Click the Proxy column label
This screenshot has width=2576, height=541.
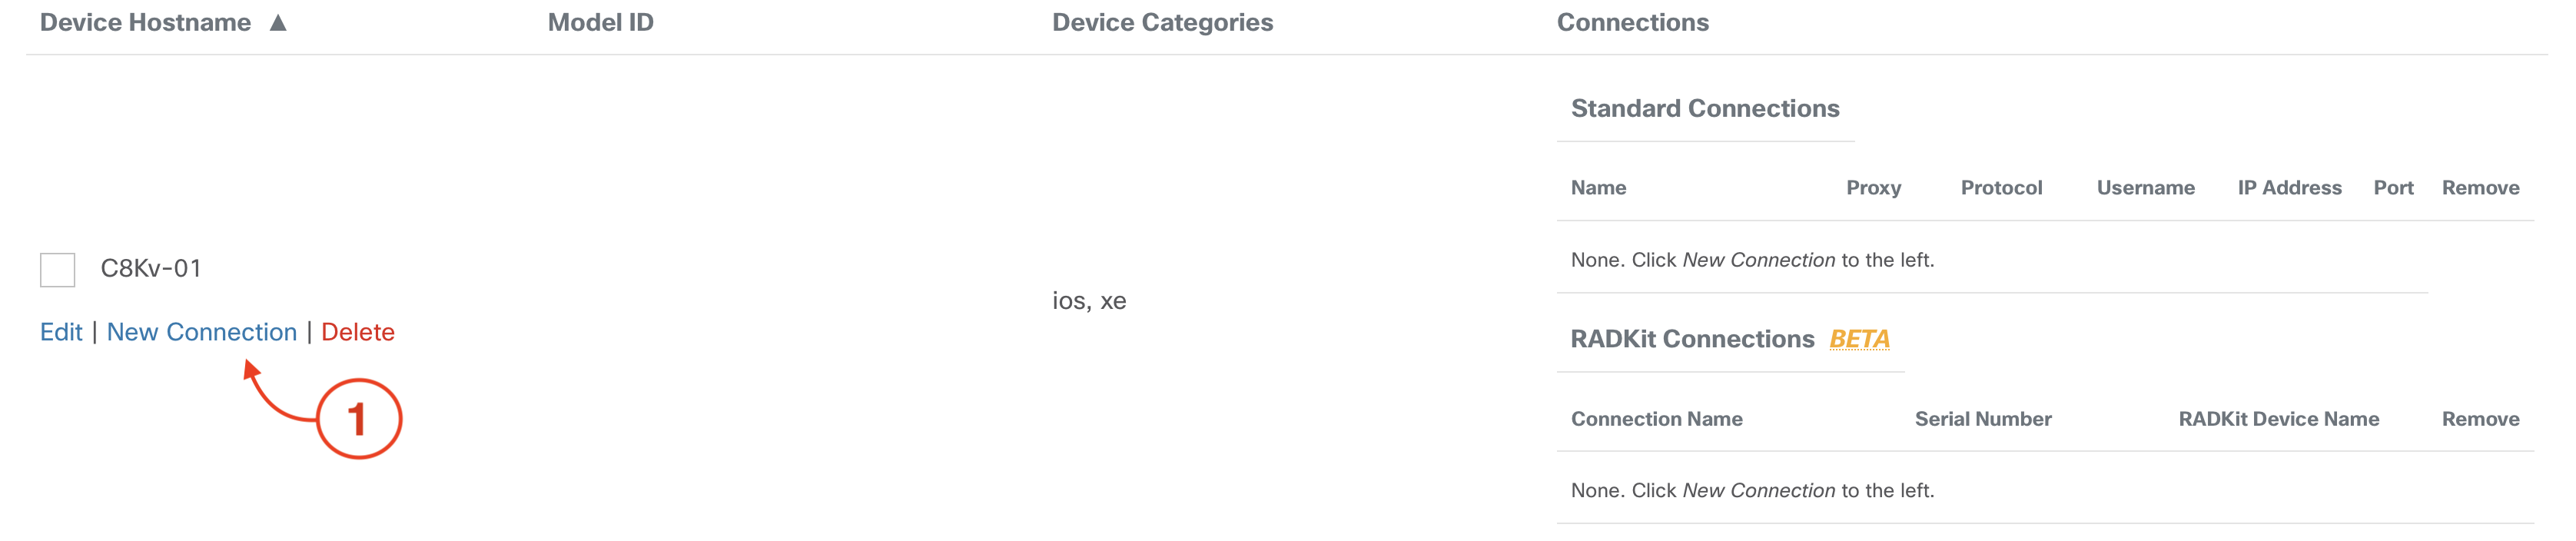1873,188
